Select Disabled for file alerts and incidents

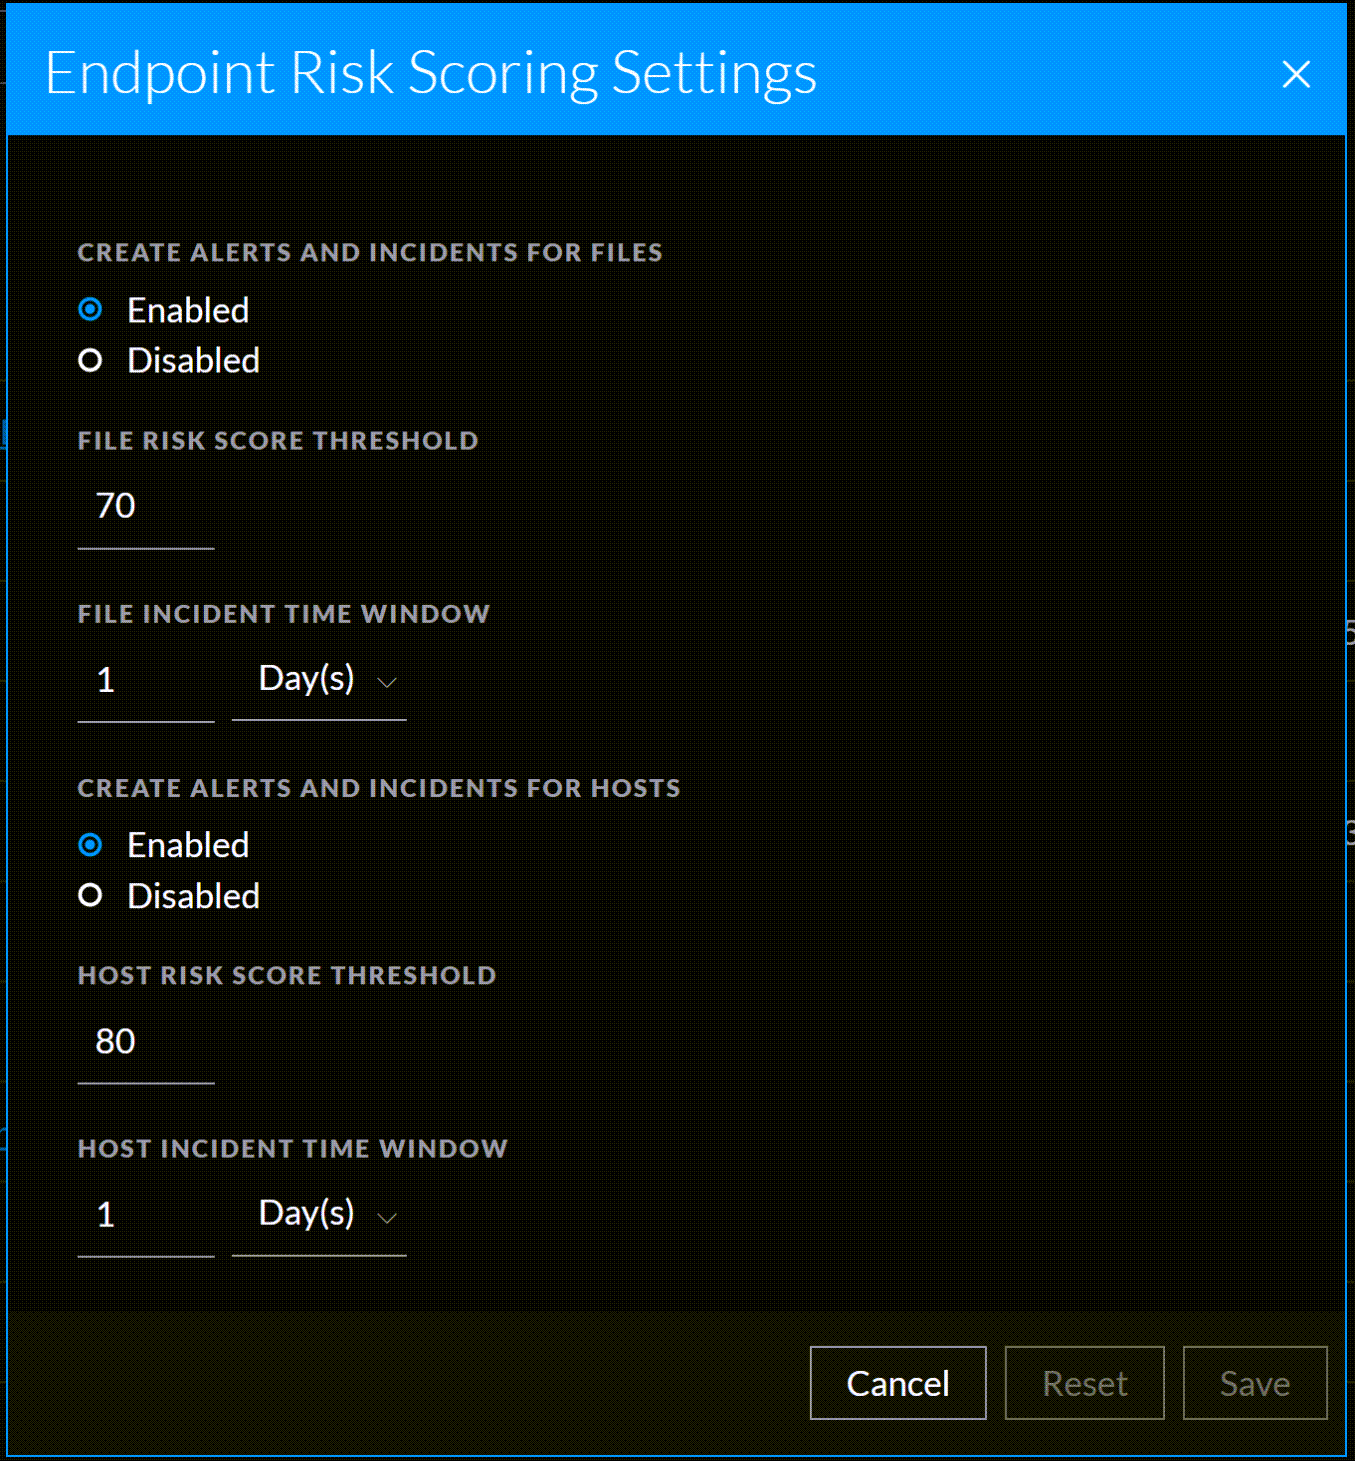[91, 360]
